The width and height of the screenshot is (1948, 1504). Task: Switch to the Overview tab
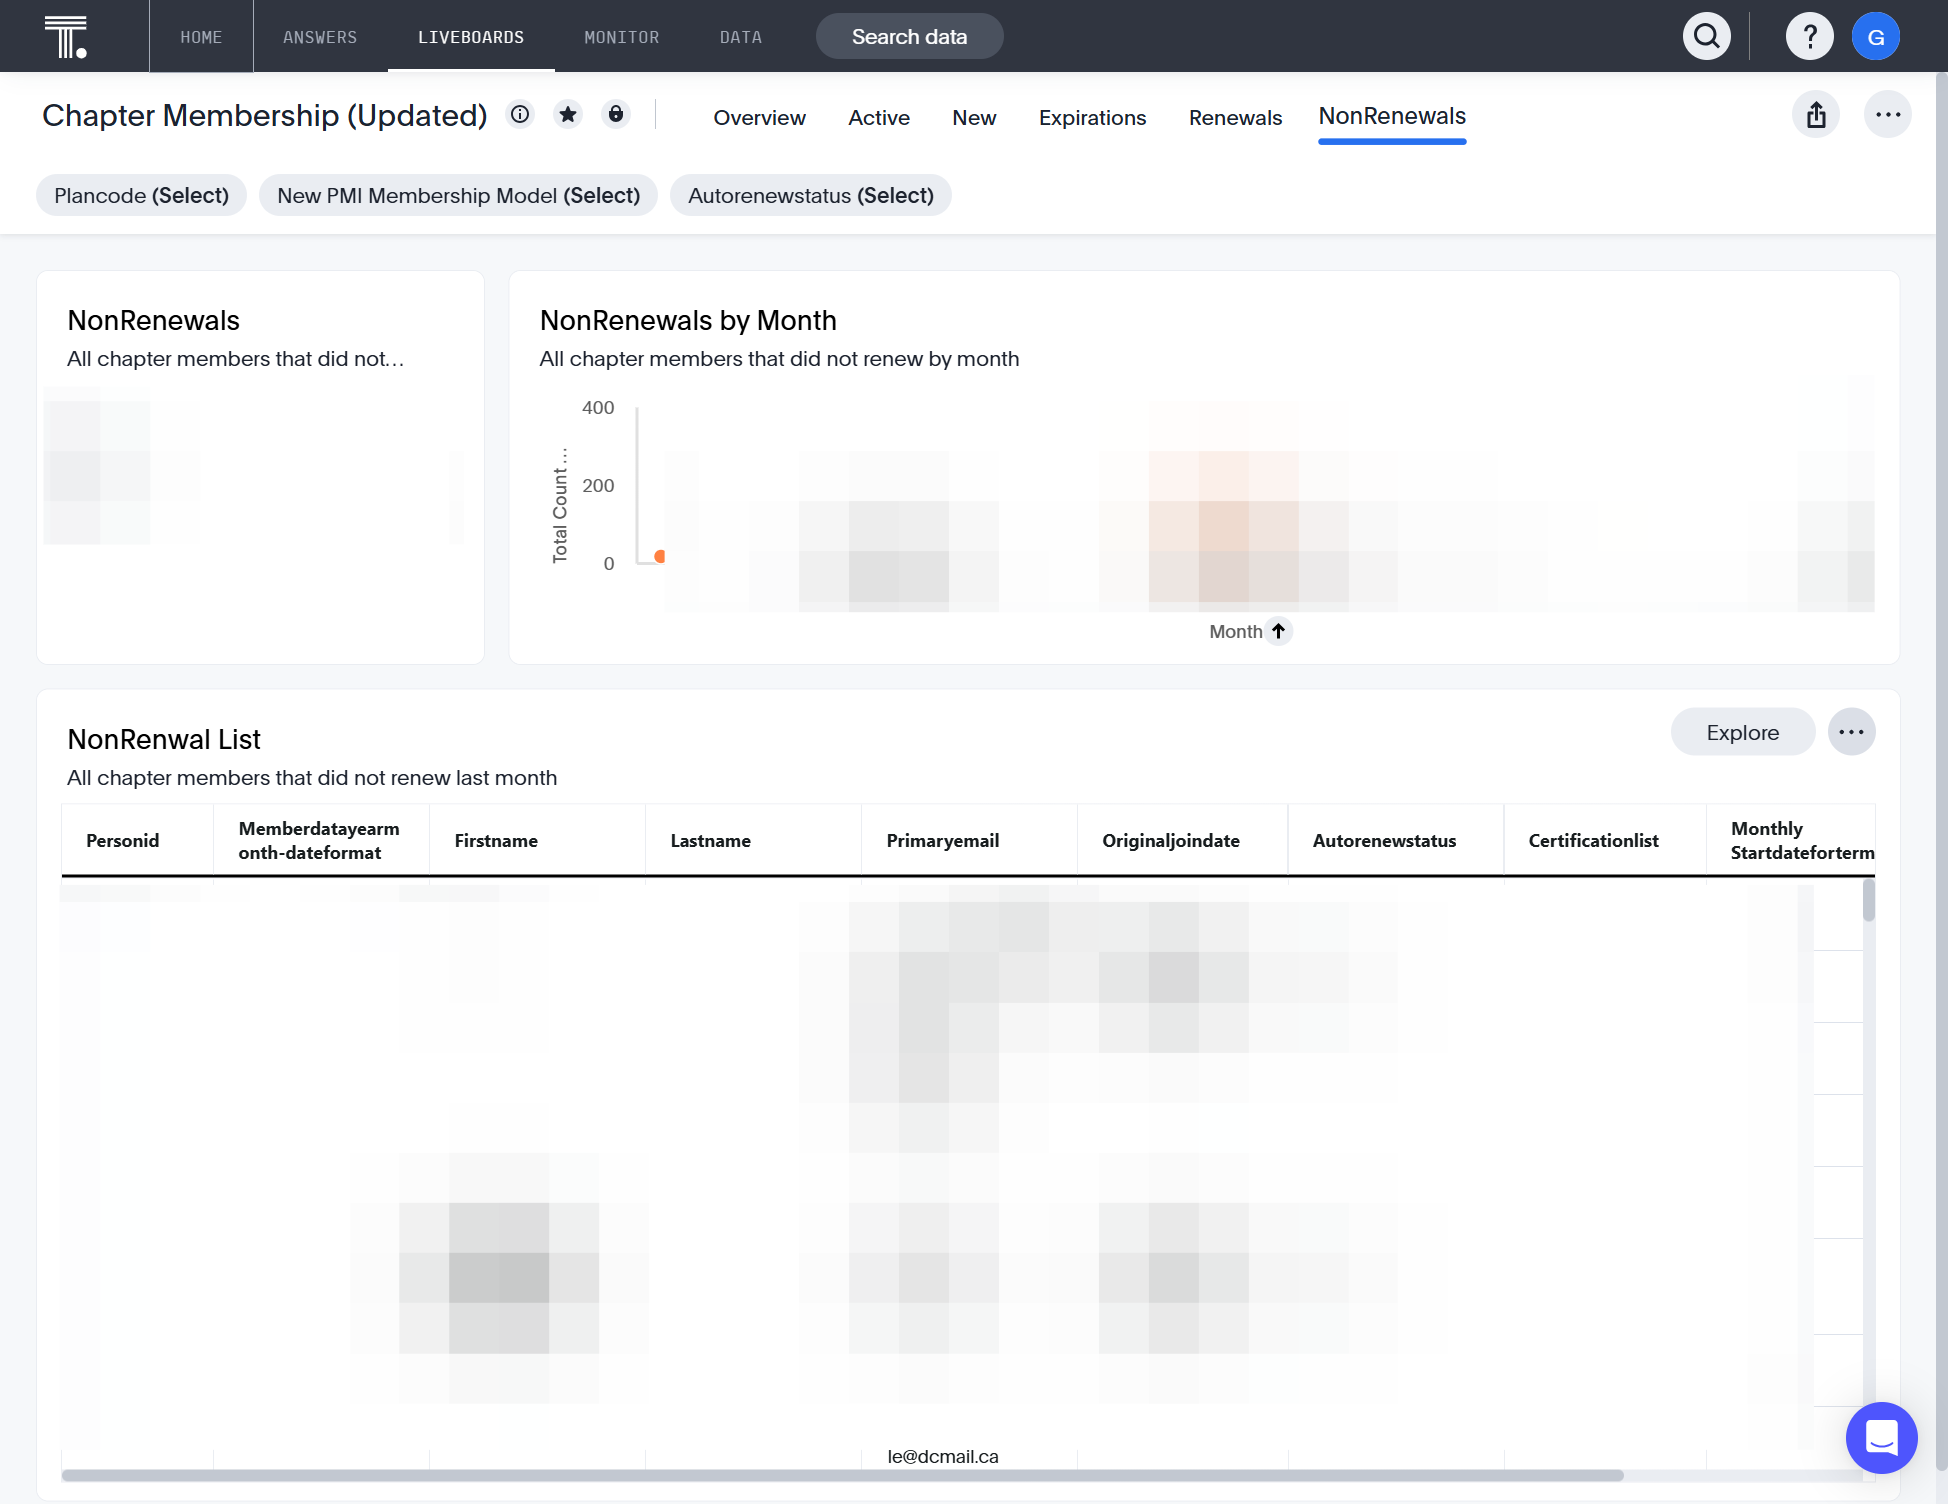[759, 118]
